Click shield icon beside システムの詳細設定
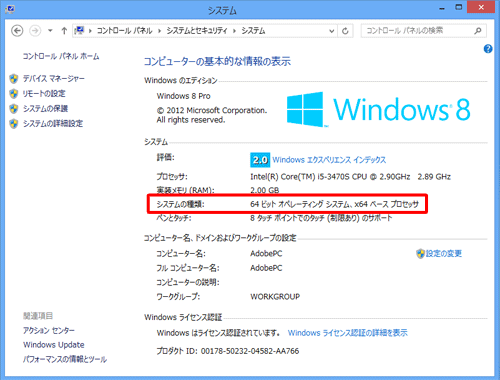This screenshot has height=380, width=500. pos(14,124)
